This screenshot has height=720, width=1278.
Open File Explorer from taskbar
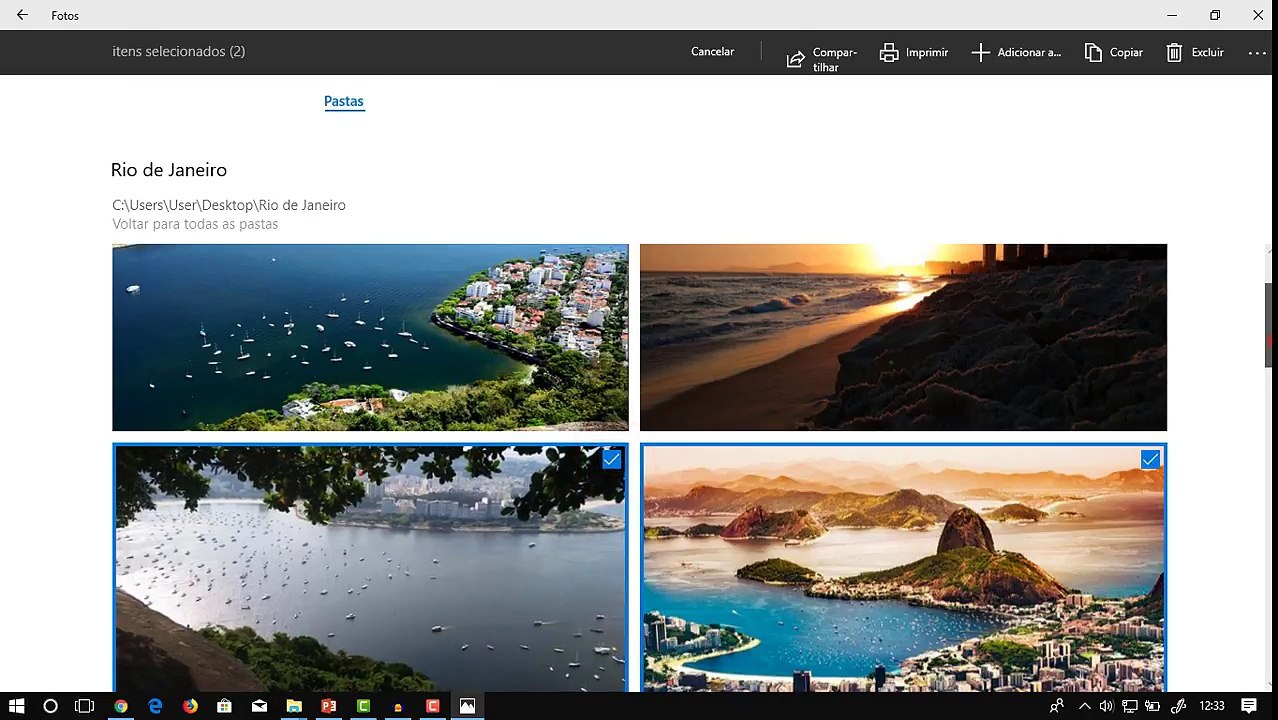tap(294, 706)
